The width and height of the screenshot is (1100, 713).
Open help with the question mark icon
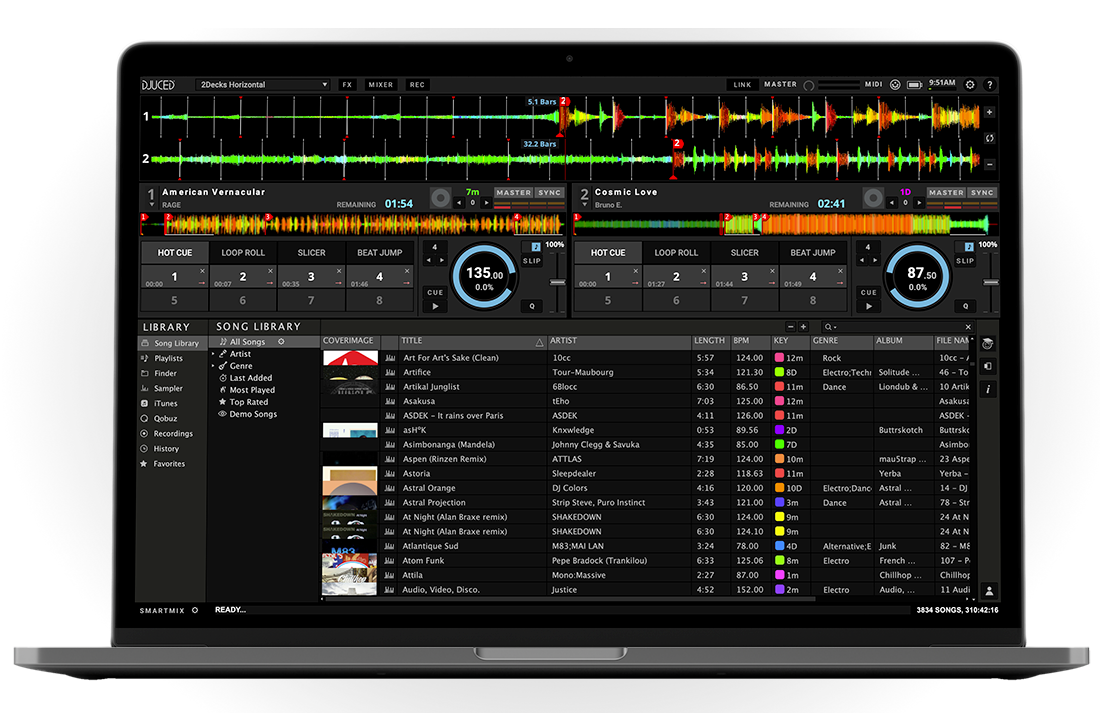click(990, 84)
